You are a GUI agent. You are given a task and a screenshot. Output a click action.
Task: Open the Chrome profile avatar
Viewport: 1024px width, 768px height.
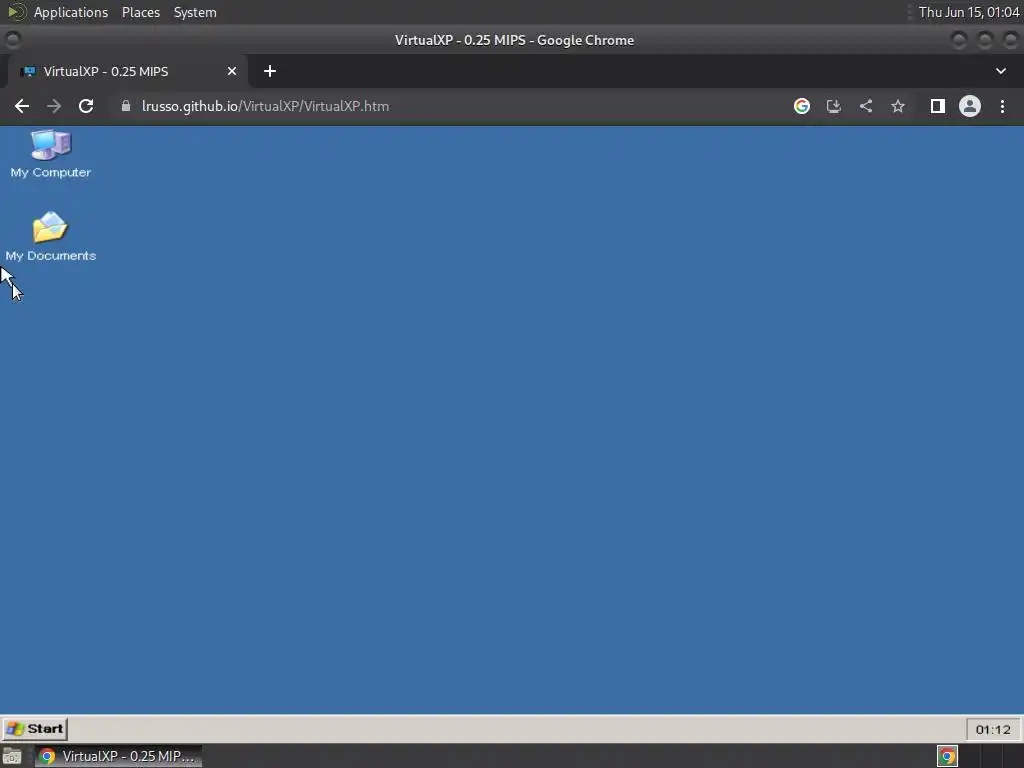pyautogui.click(x=970, y=106)
